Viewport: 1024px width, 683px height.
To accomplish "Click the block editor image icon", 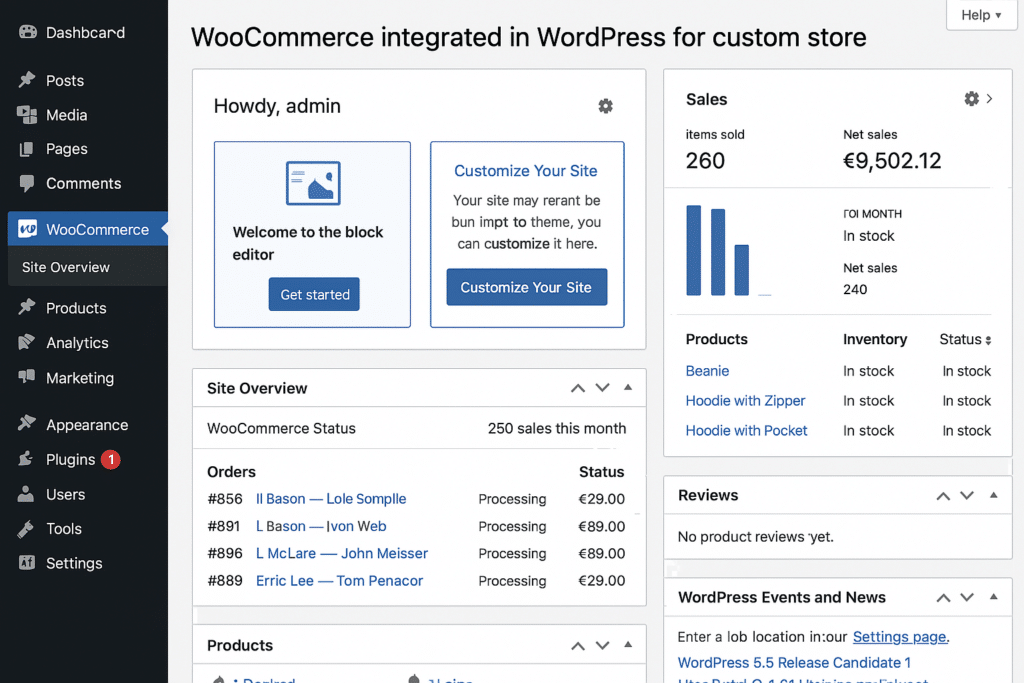I will pyautogui.click(x=313, y=183).
